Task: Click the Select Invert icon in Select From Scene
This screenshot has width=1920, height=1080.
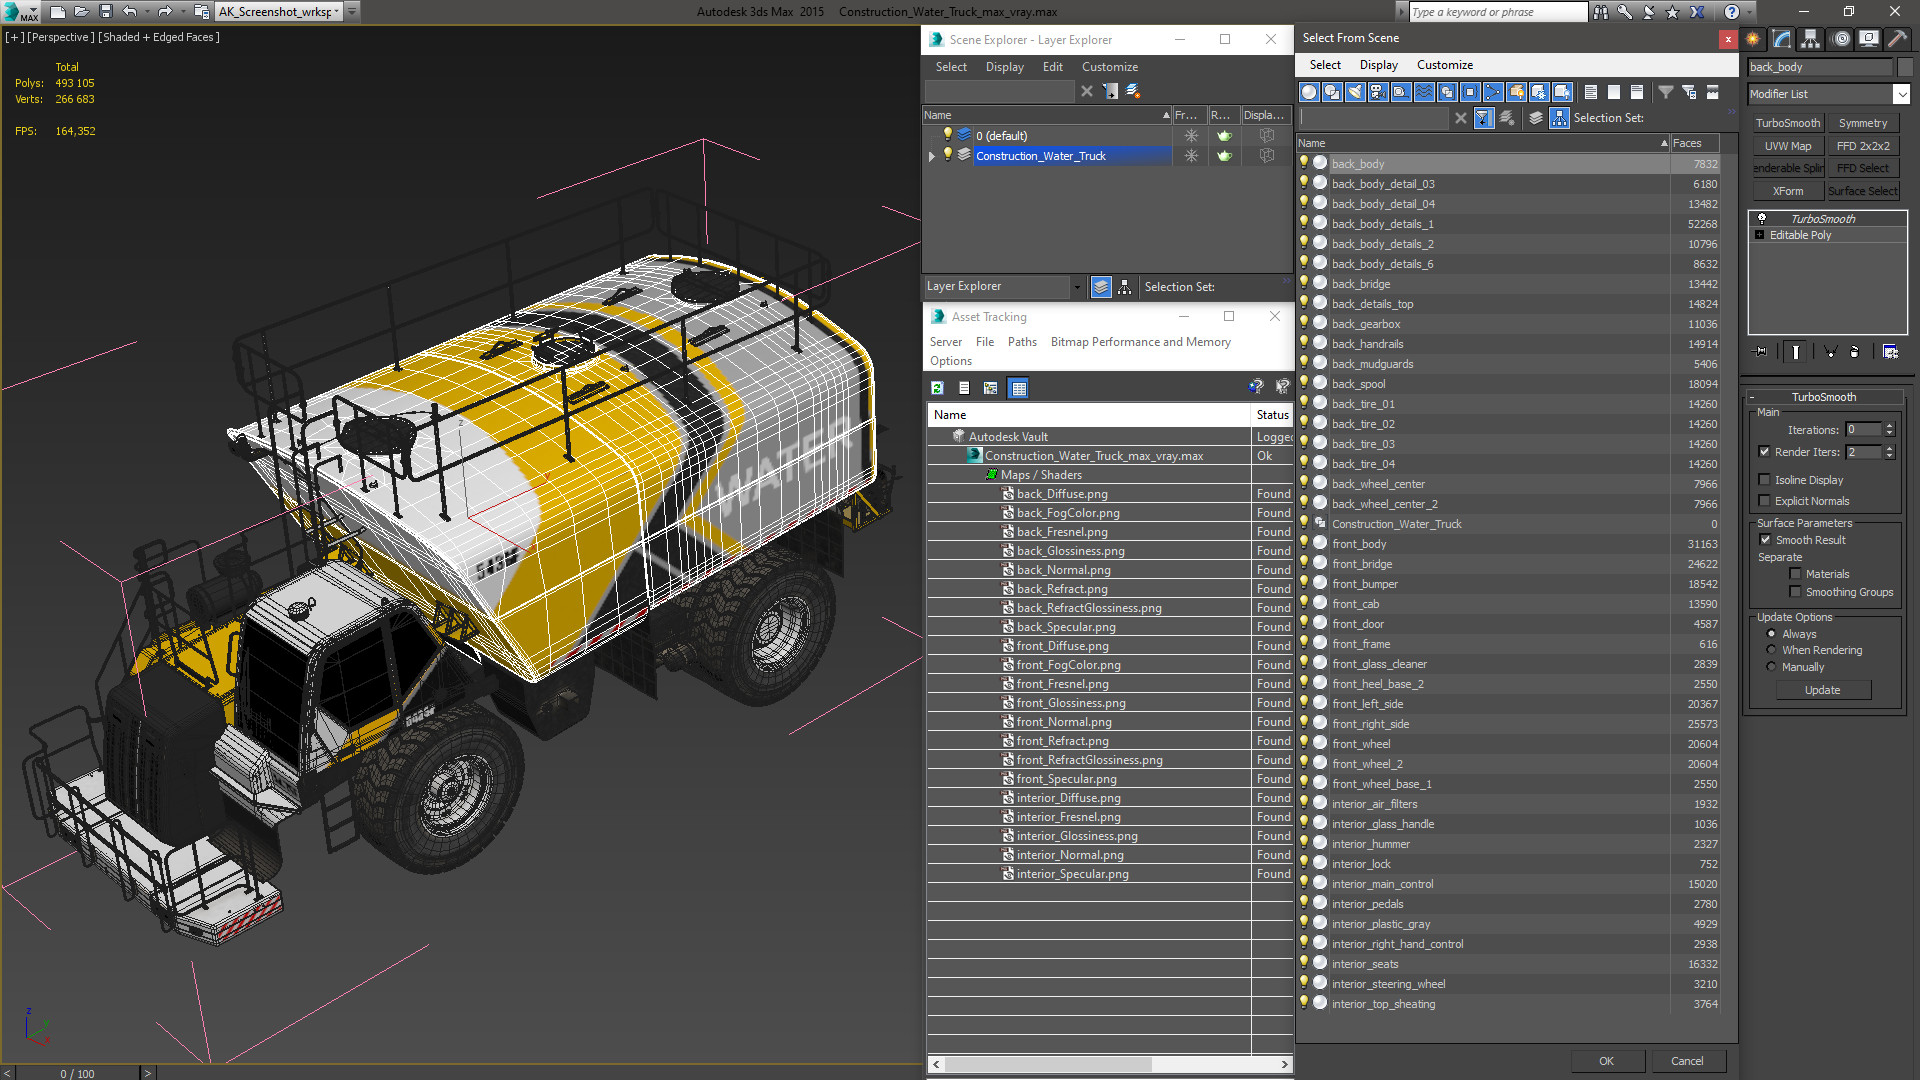Action: 1637,92
